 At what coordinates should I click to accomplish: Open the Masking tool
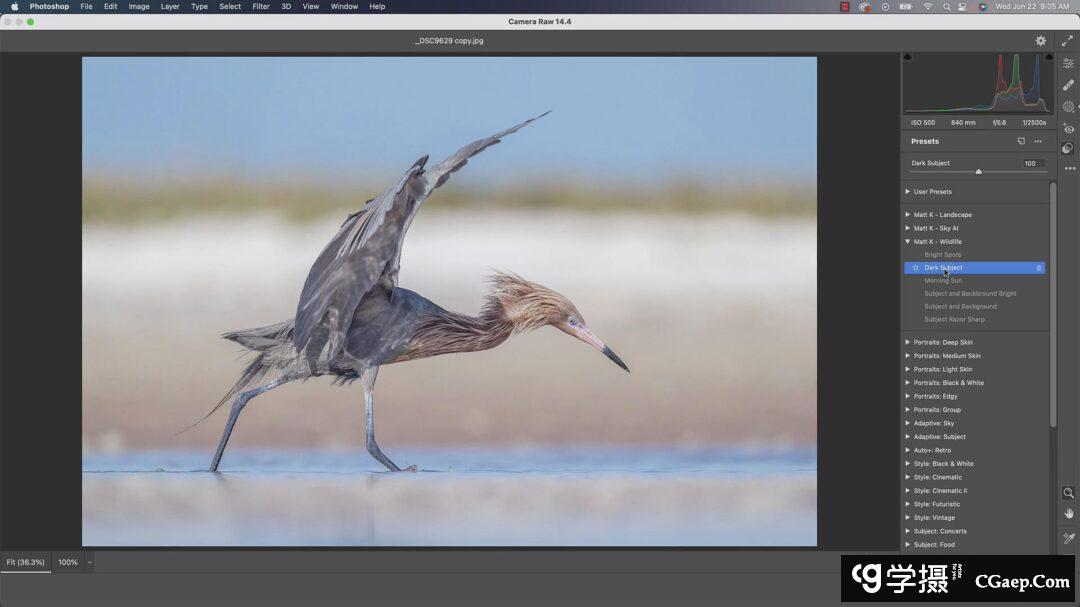click(1068, 107)
